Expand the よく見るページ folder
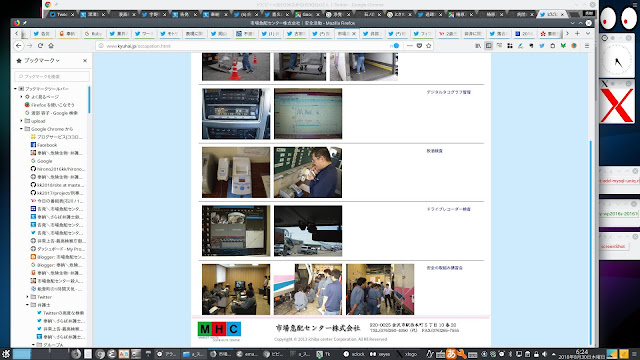640x360 pixels. click(22, 97)
